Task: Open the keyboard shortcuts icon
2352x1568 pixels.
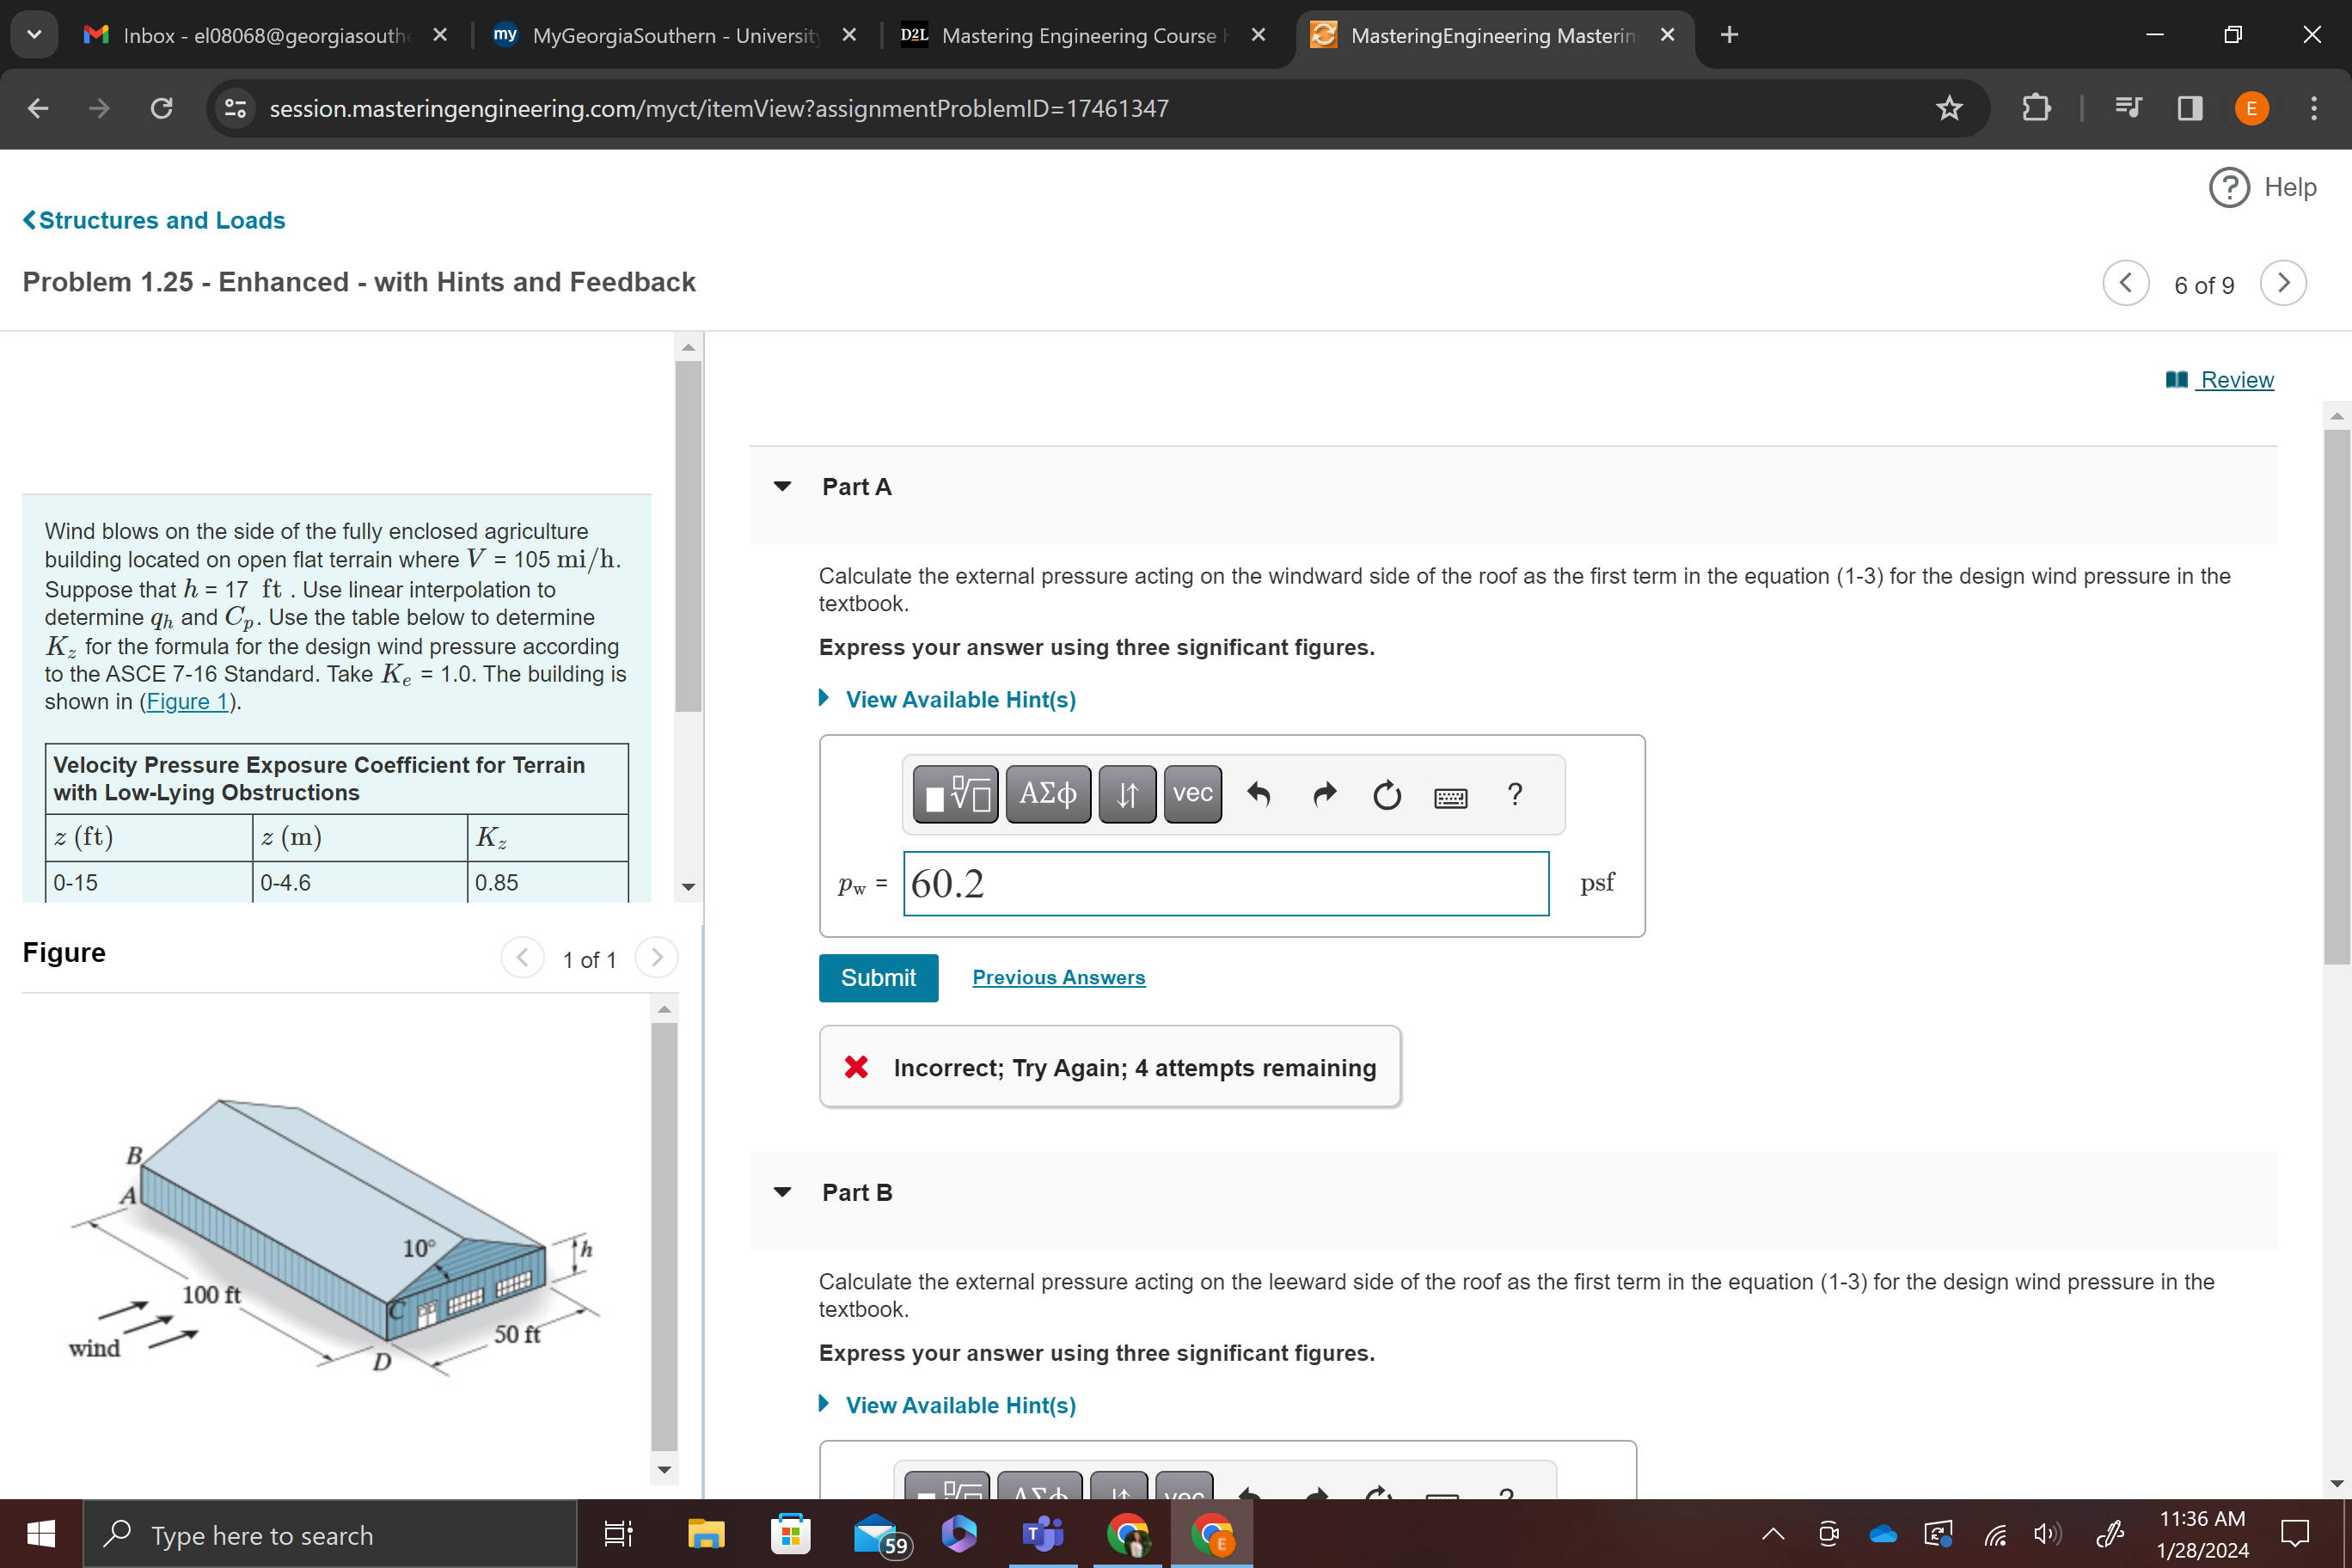Action: pos(1450,797)
